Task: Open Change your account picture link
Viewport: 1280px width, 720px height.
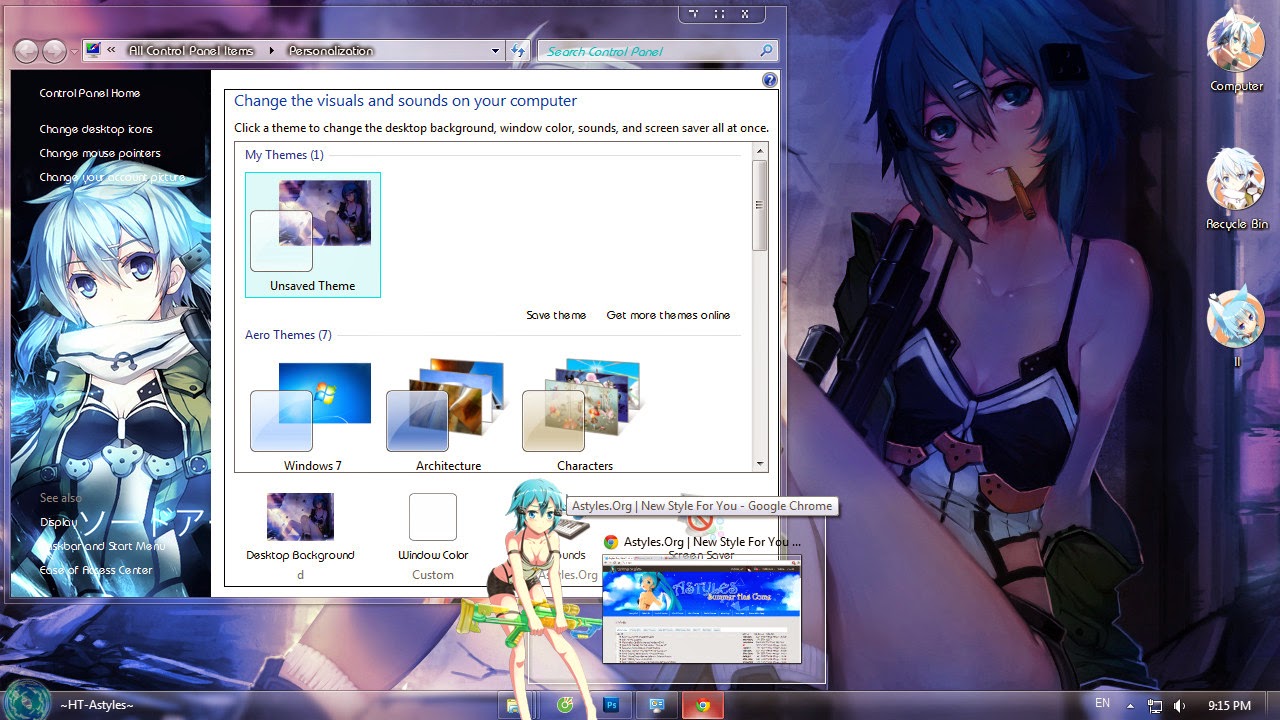Action: [112, 177]
